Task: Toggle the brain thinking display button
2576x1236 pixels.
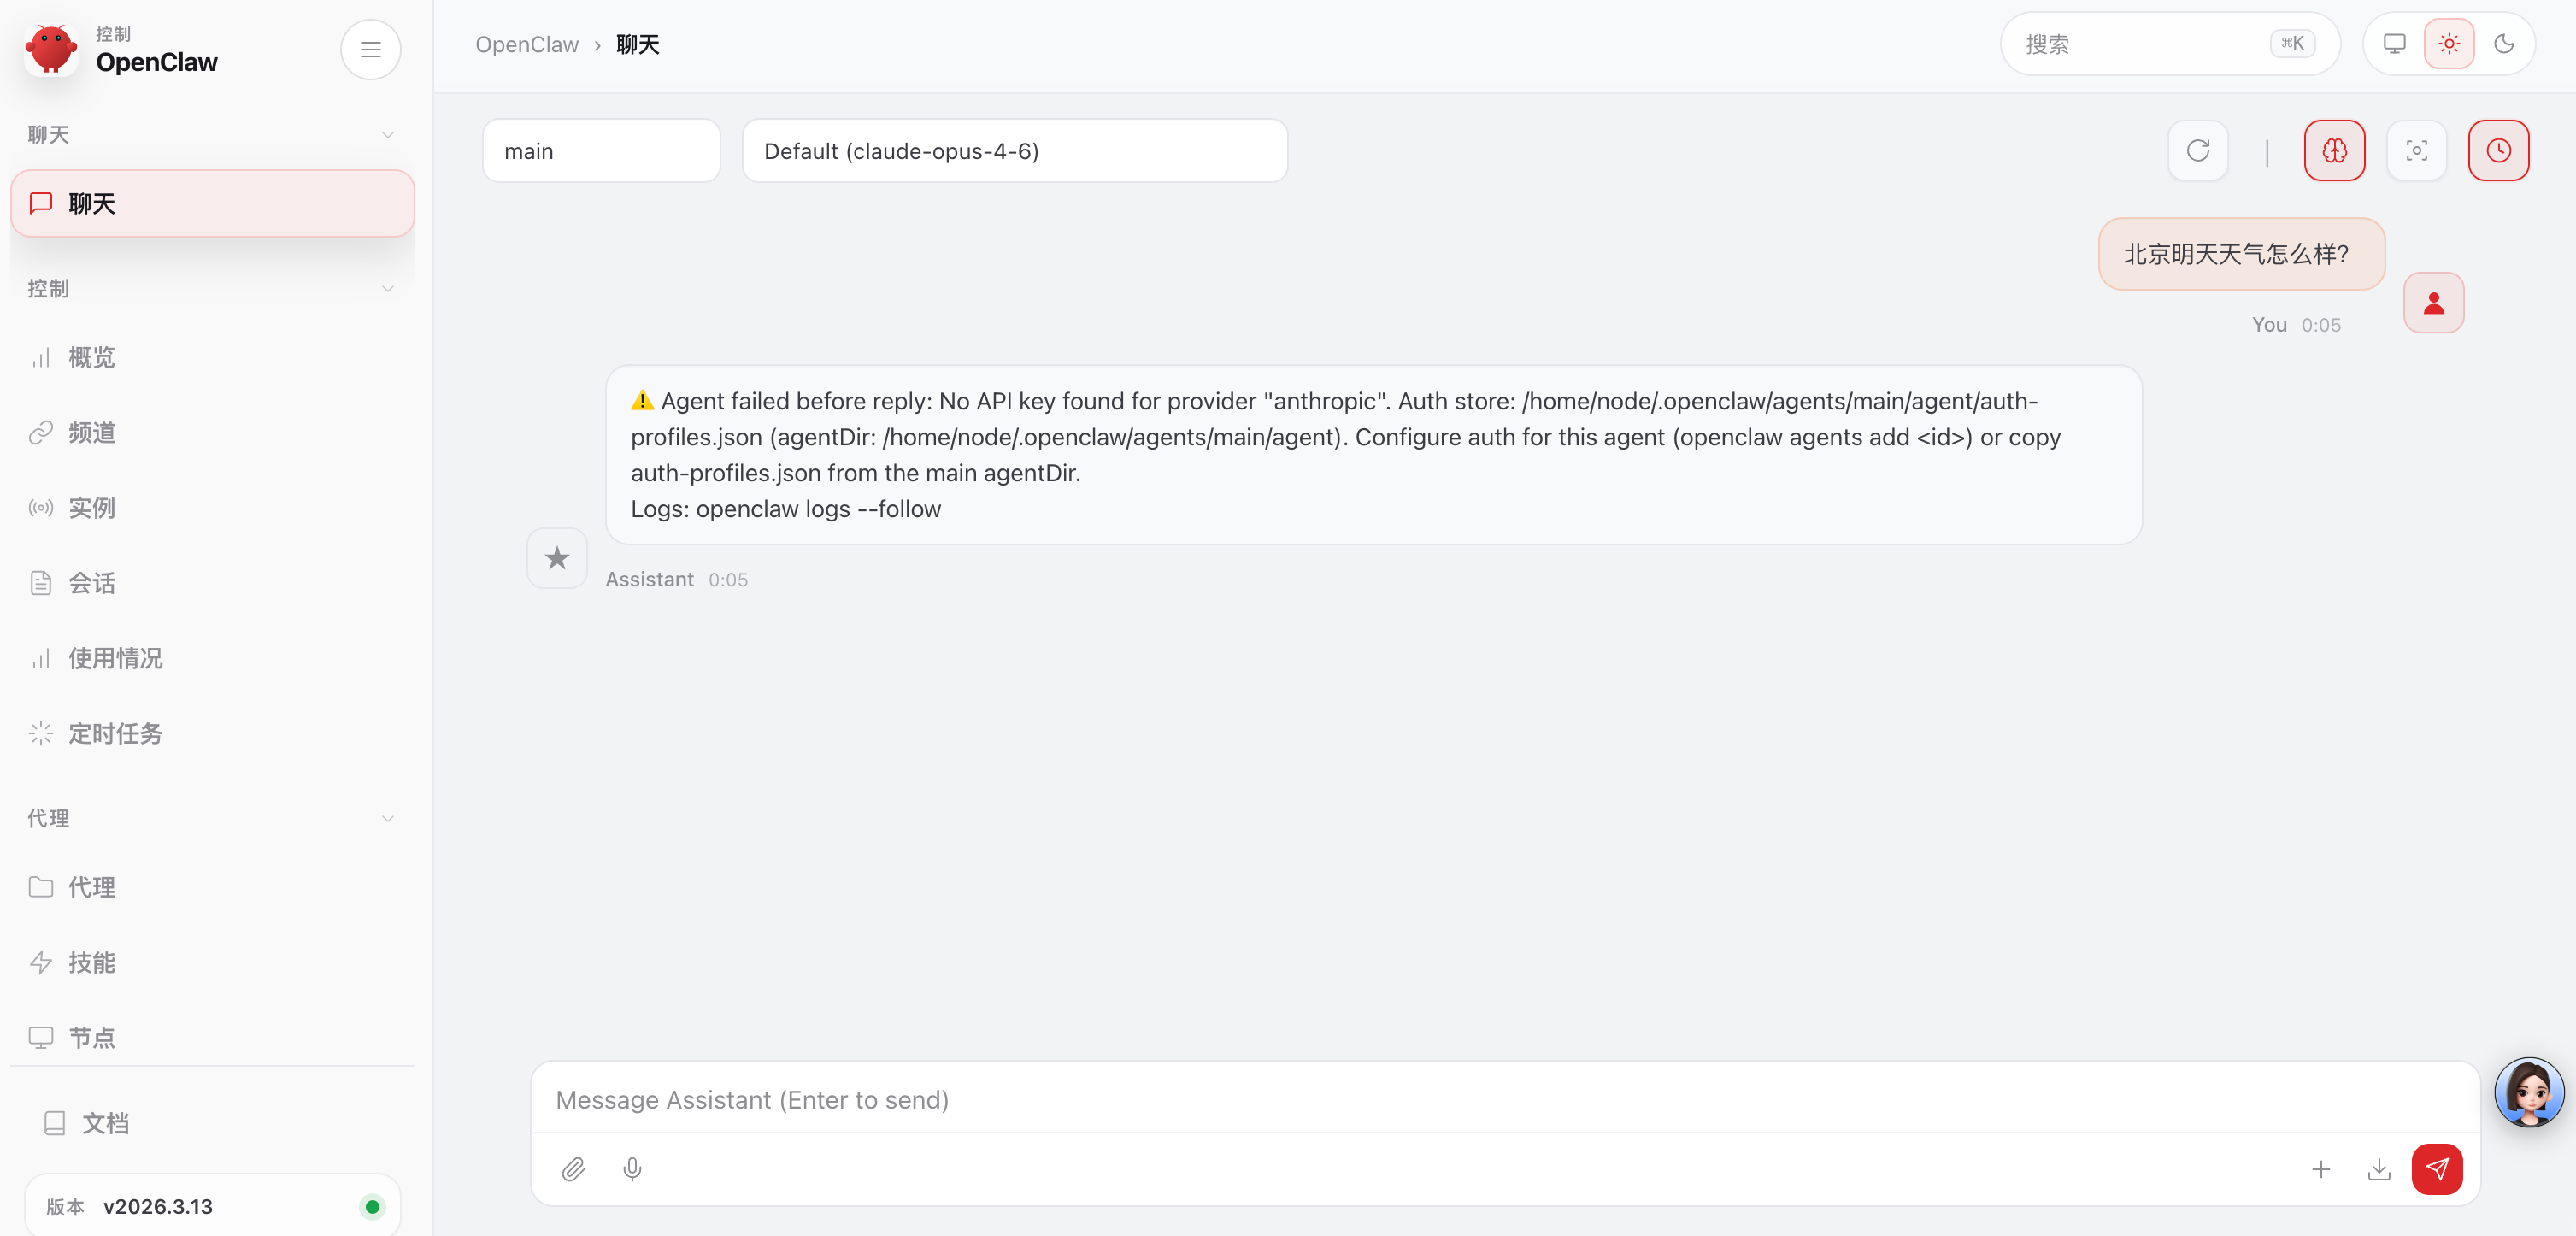Action: [x=2334, y=151]
